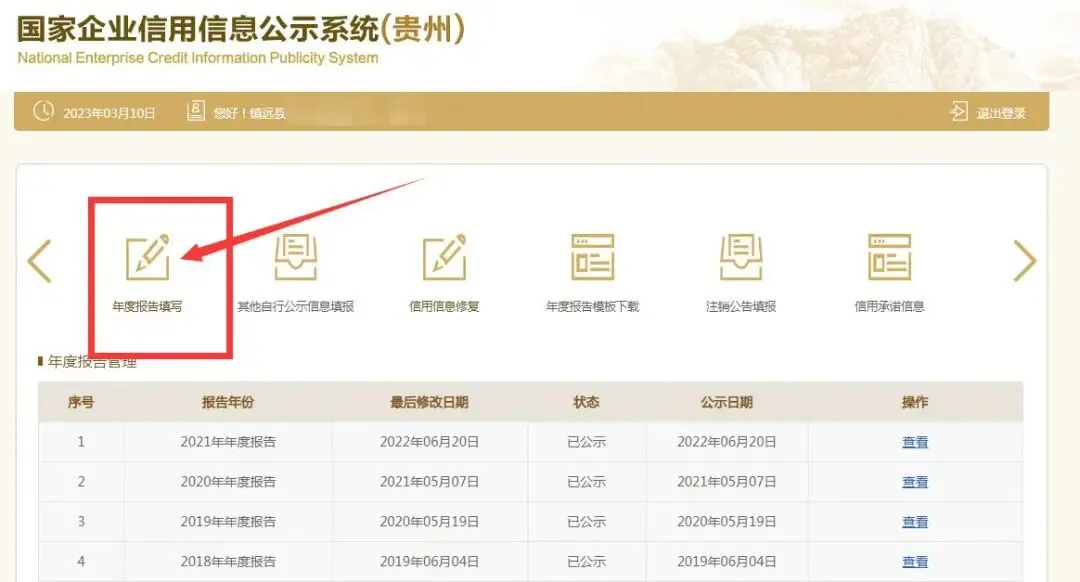Click the 年度报告管理 section label
This screenshot has width=1080, height=582.
(88, 364)
